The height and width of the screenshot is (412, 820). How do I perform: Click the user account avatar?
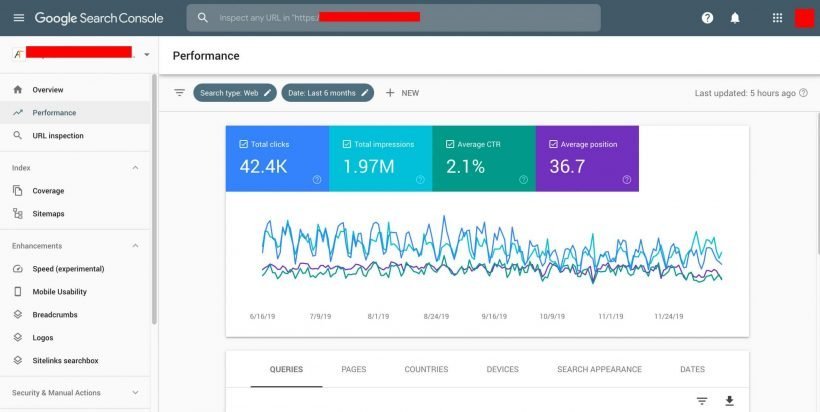point(804,18)
